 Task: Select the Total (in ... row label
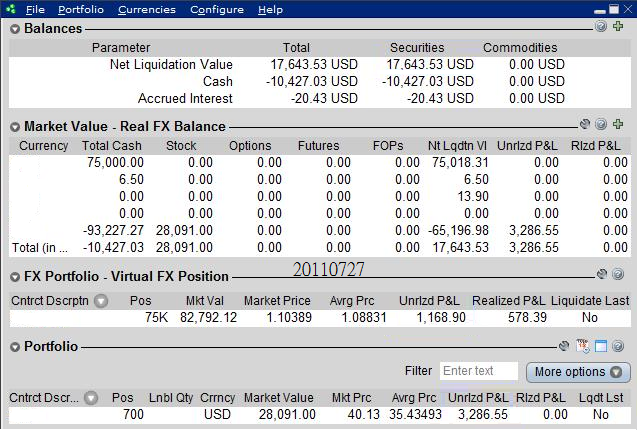click(x=40, y=248)
